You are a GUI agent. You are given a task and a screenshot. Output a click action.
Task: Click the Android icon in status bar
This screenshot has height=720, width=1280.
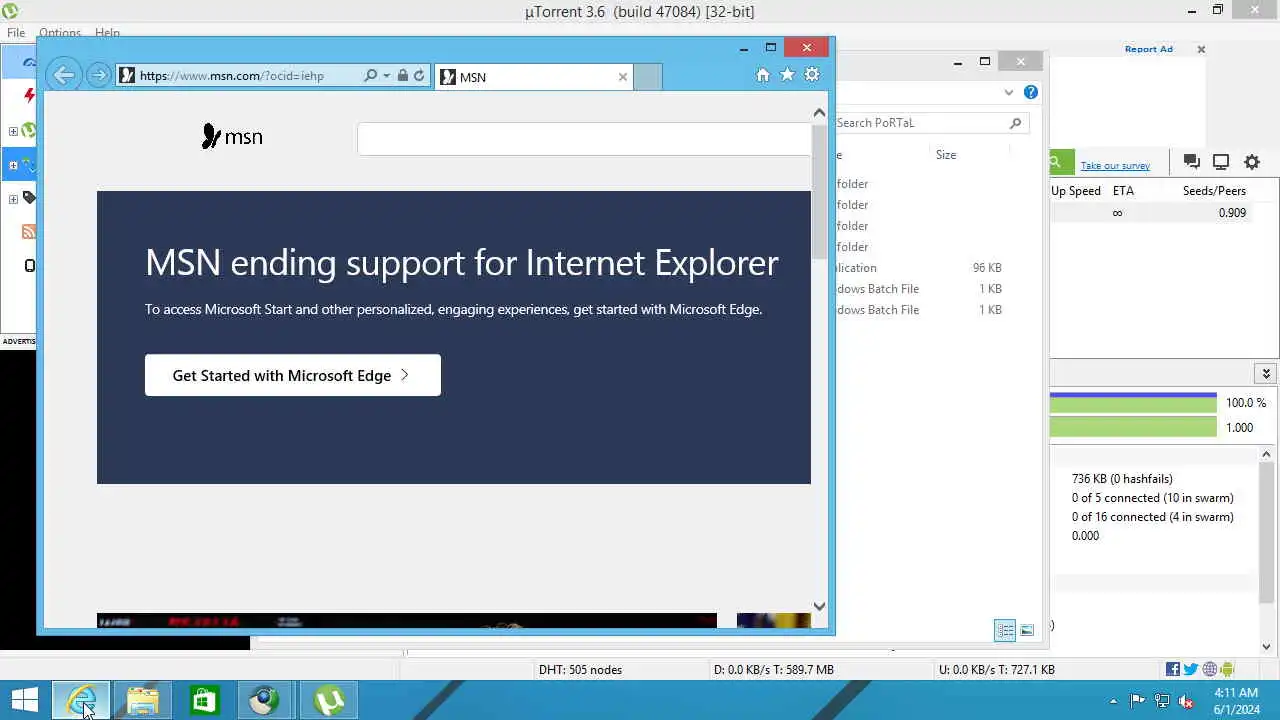[1227, 669]
